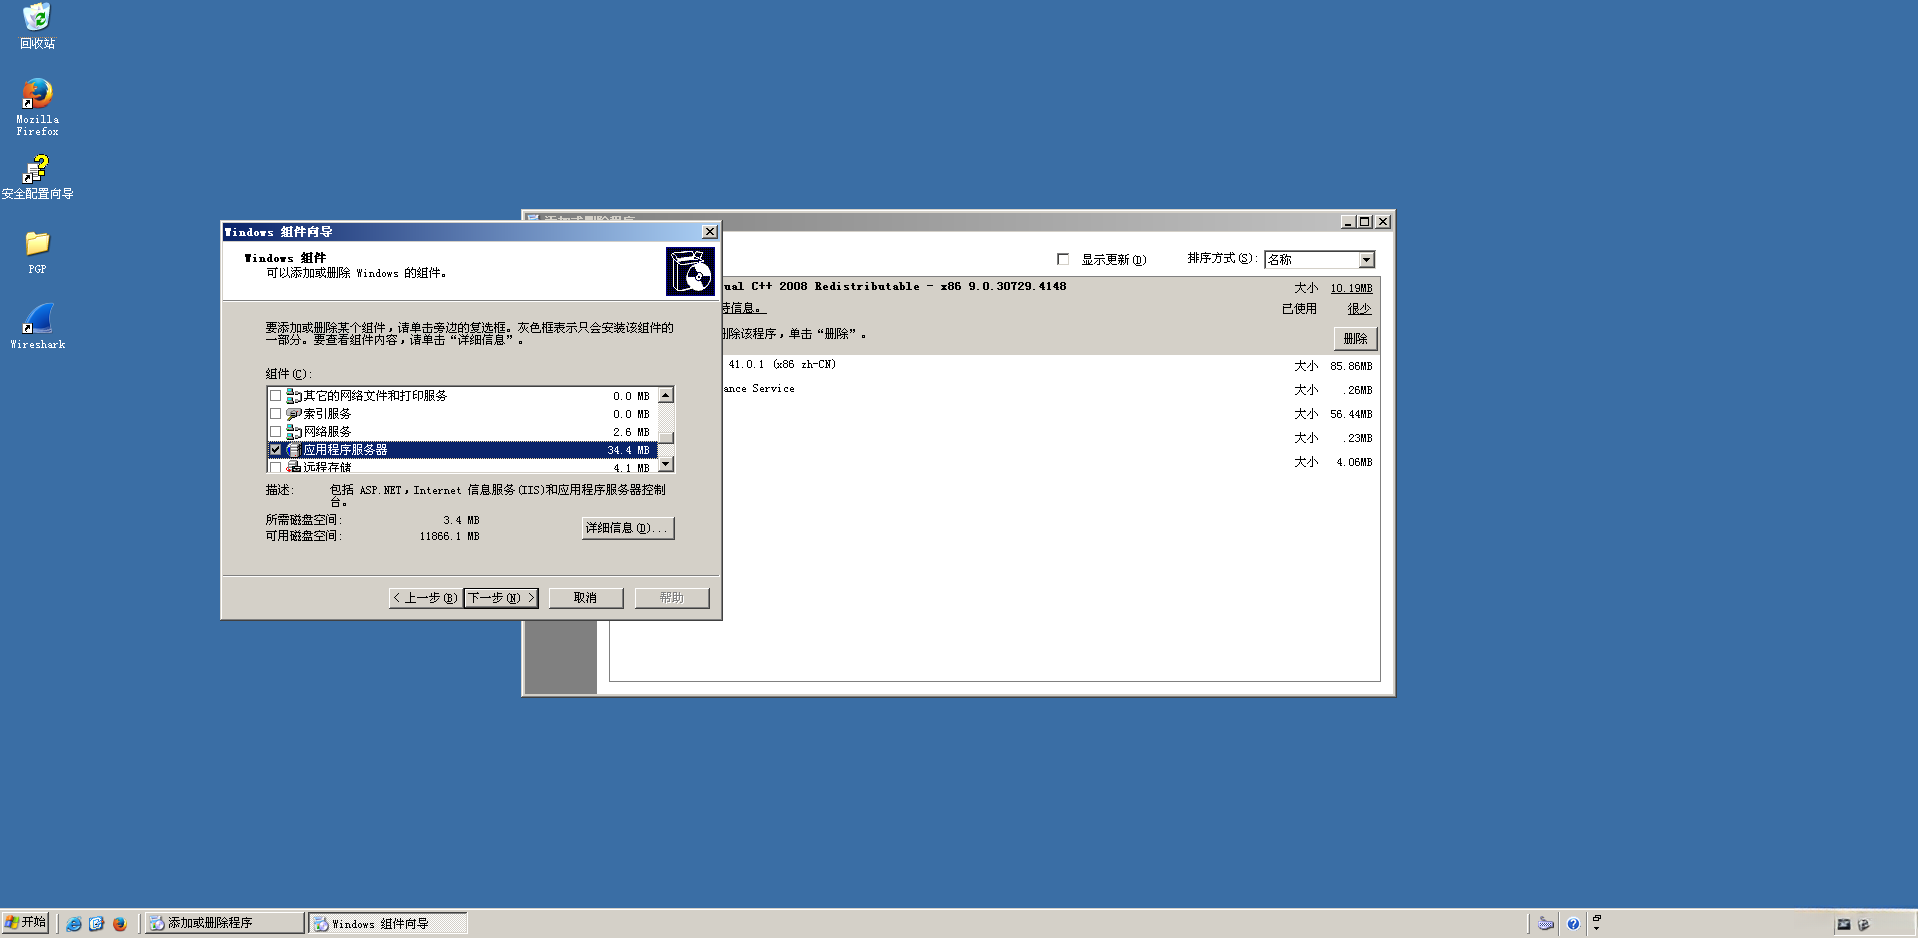This screenshot has width=1918, height=938.
Task: Click the 很少 usage link
Action: pyautogui.click(x=1359, y=309)
